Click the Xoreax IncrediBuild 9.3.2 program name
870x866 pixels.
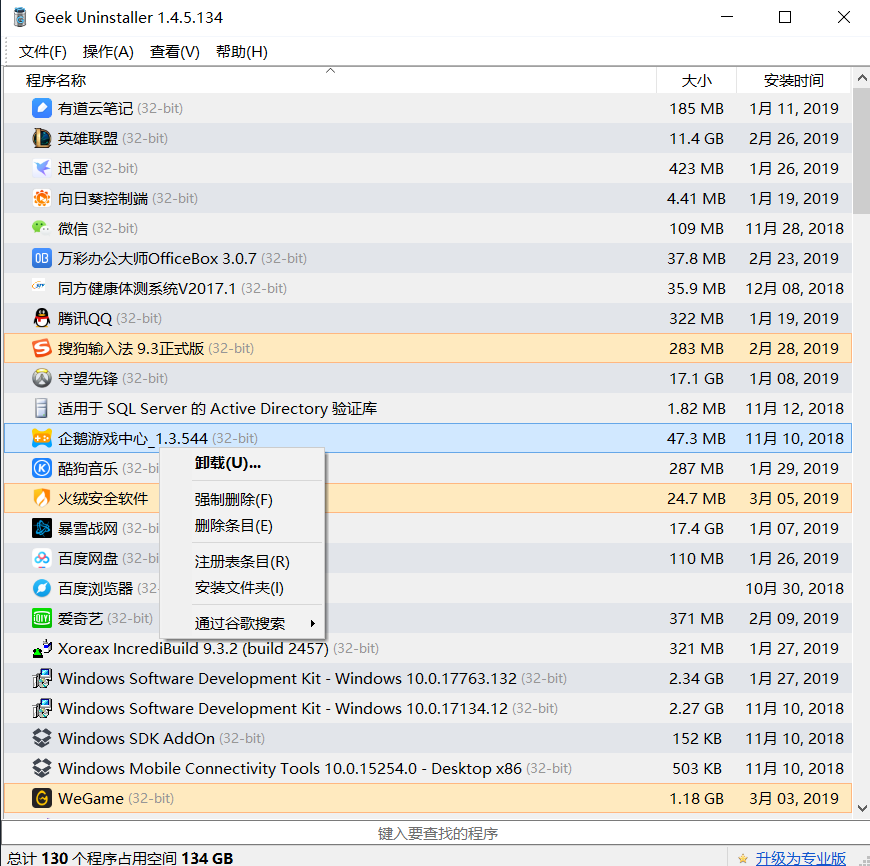point(193,648)
